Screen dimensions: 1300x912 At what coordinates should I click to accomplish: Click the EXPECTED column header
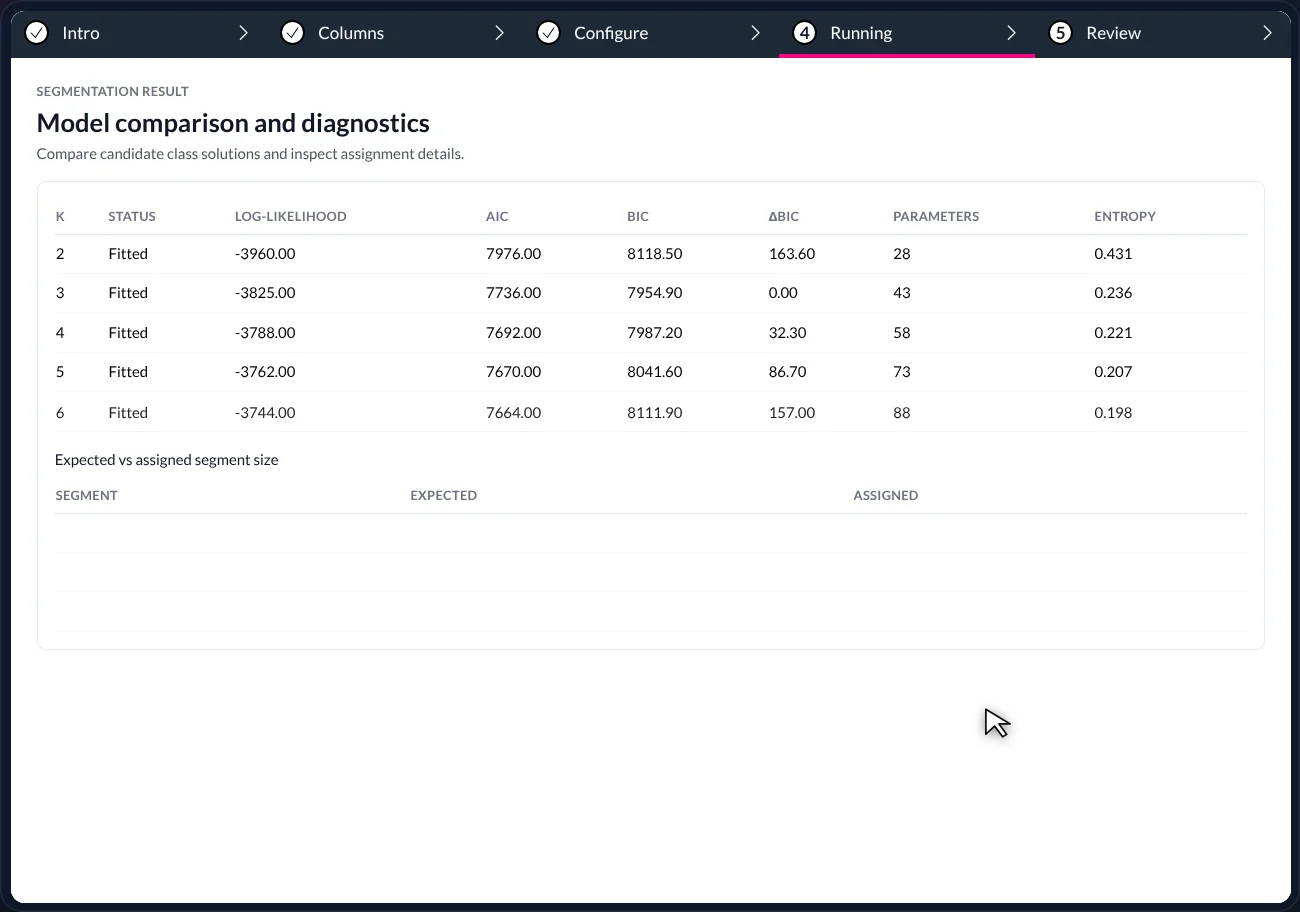[443, 495]
